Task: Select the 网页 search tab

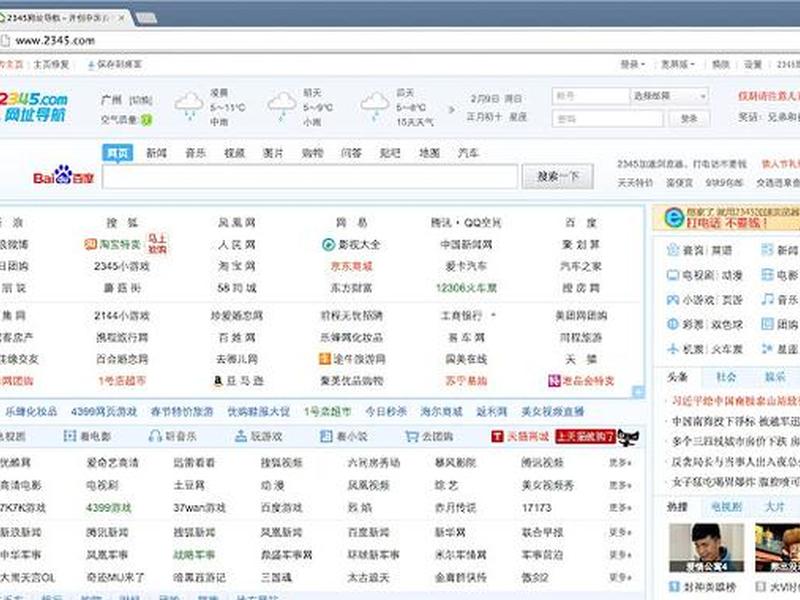Action: (118, 153)
